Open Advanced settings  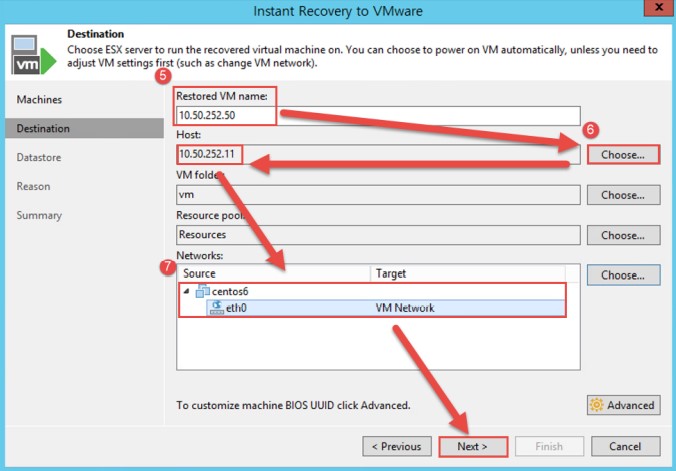[623, 405]
